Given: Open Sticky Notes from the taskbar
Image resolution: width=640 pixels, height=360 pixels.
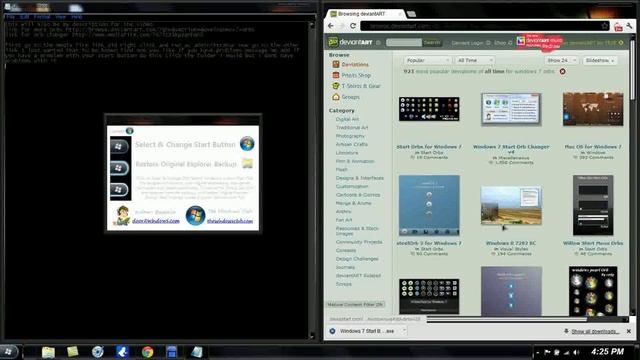Looking at the screenshot, I should 73,351.
